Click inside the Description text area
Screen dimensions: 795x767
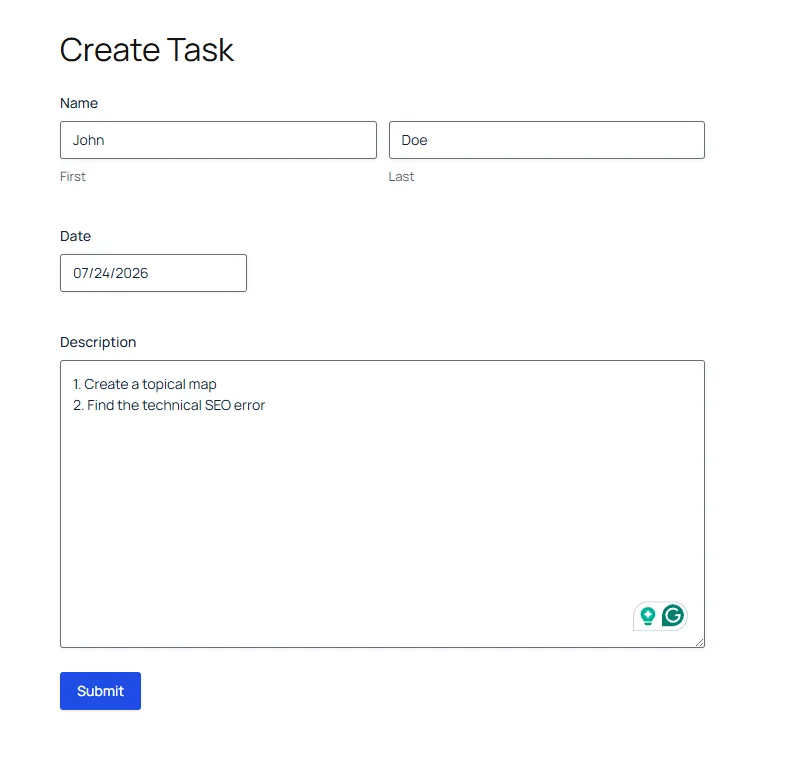click(x=382, y=504)
